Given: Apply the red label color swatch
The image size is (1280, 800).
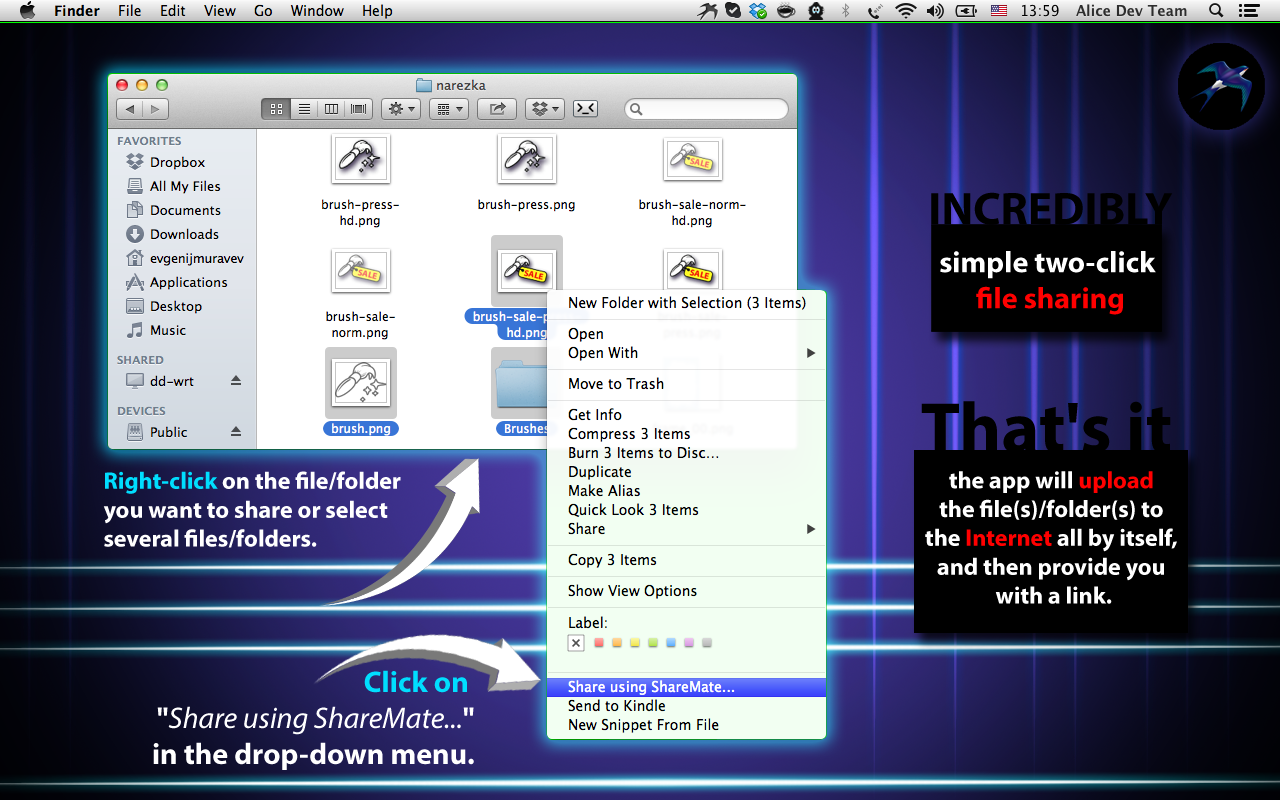Looking at the screenshot, I should [x=599, y=643].
